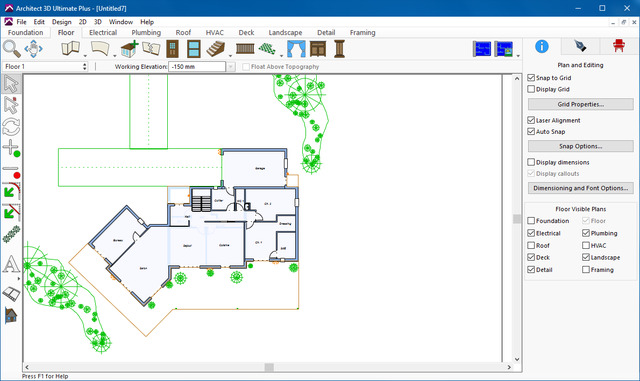Open the split 2D/3D view icon
This screenshot has height=381, width=640.
coord(504,49)
